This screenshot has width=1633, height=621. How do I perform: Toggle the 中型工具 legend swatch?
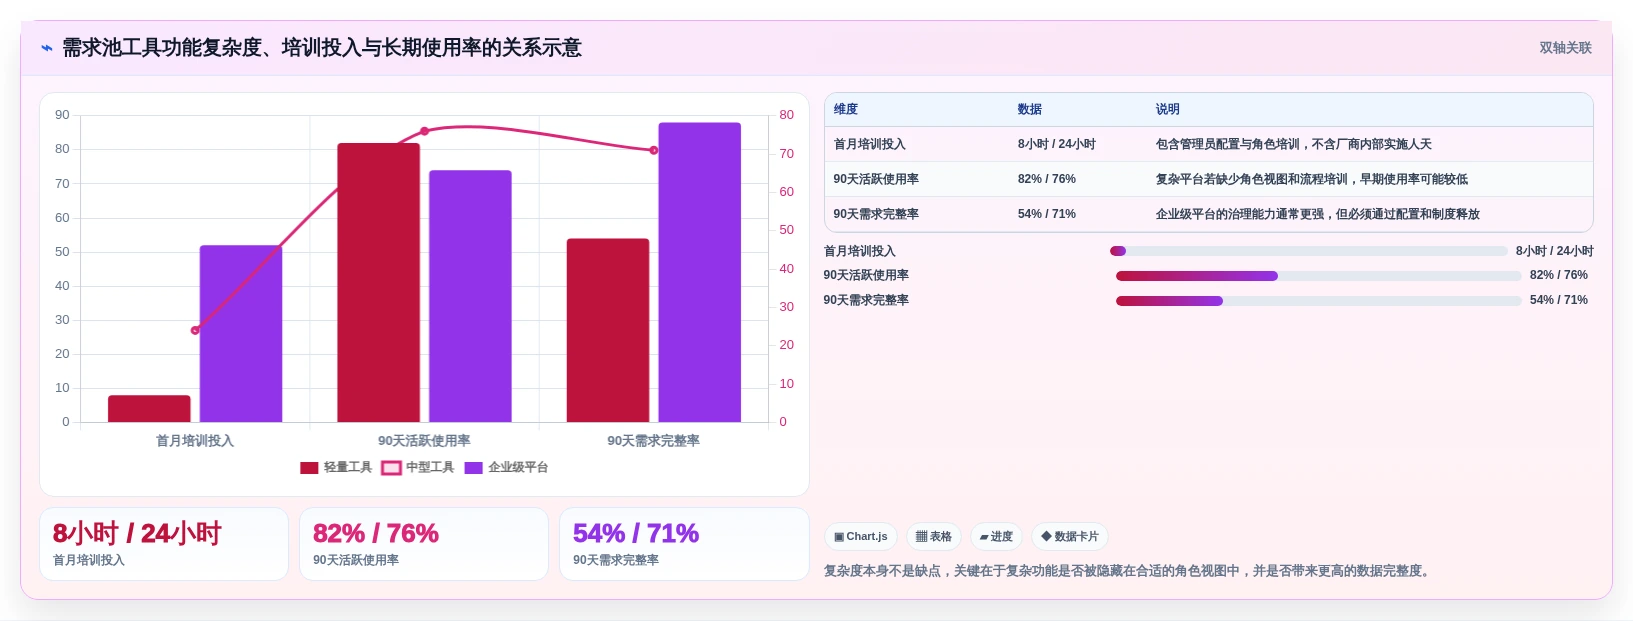[x=391, y=468]
